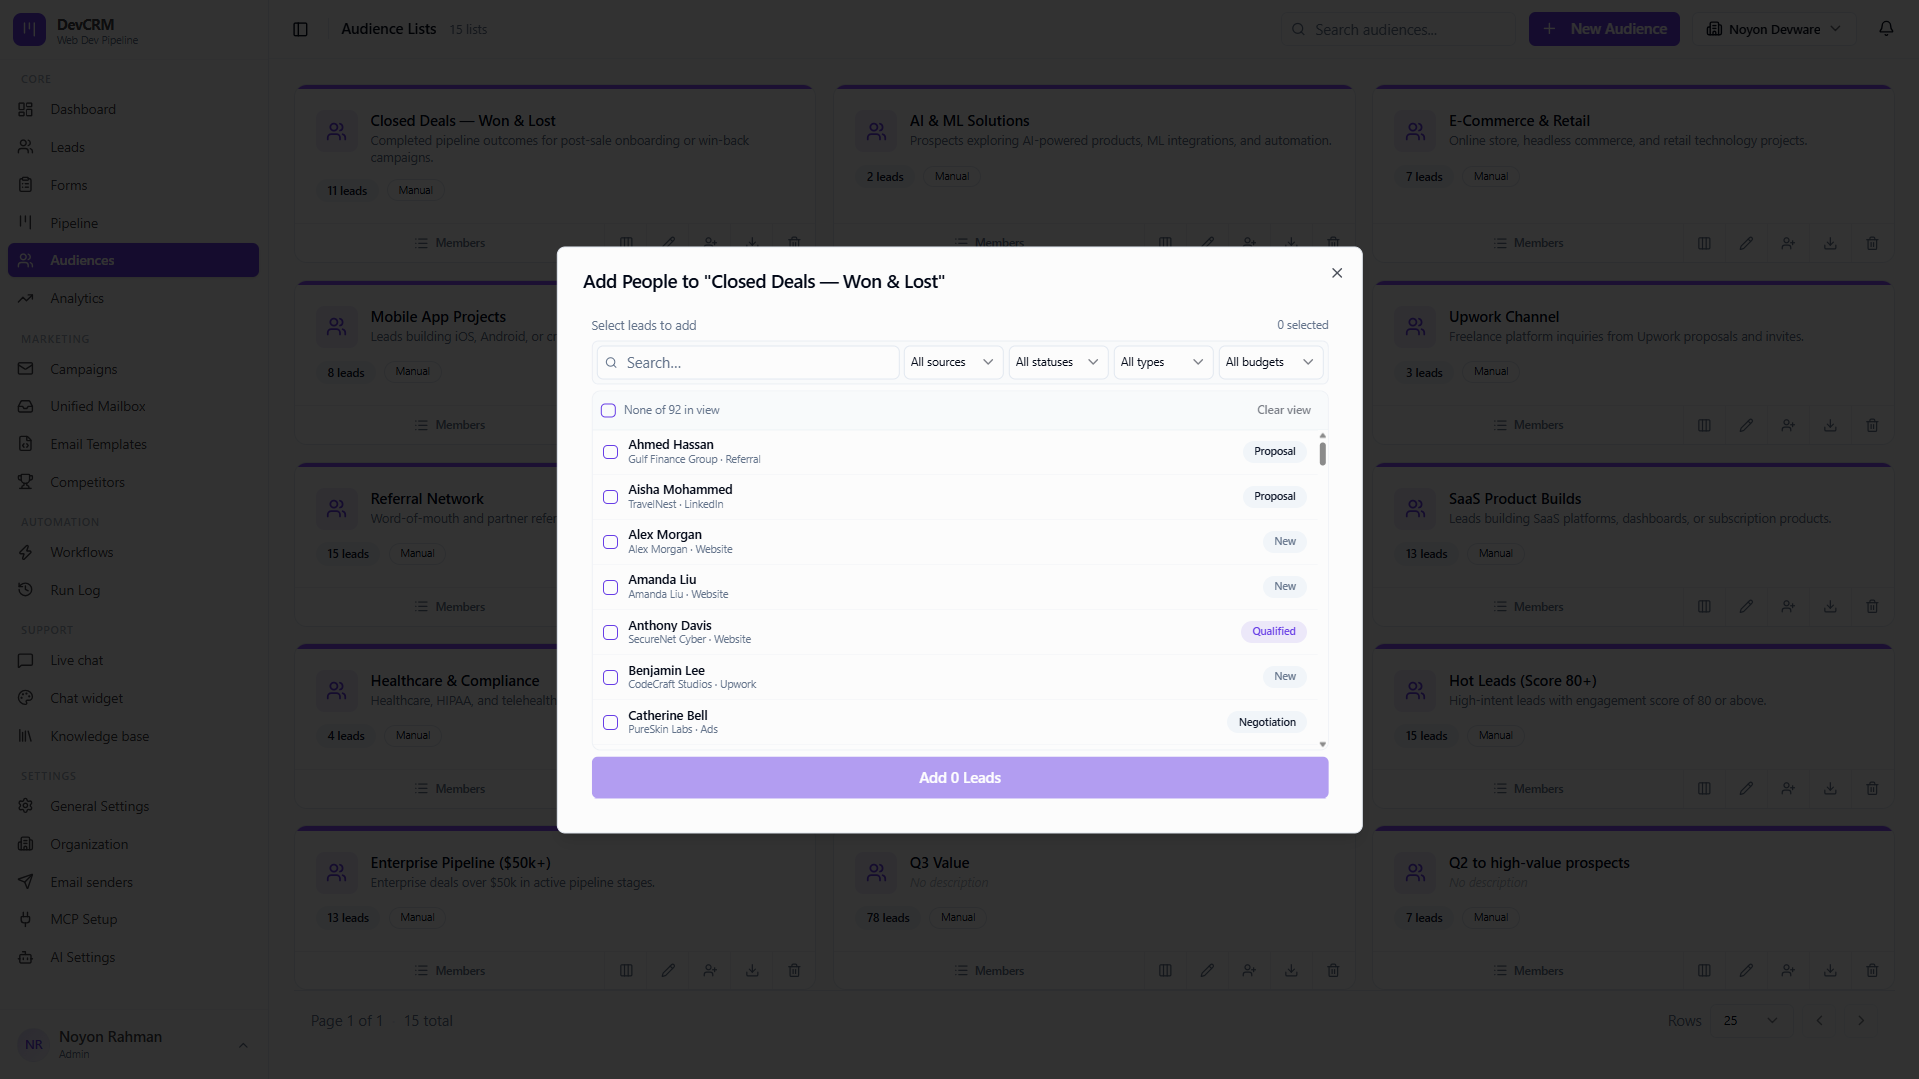Click the edit pencil on E-Commerce & Retail card
The width and height of the screenshot is (1919, 1079).
pyautogui.click(x=1746, y=243)
